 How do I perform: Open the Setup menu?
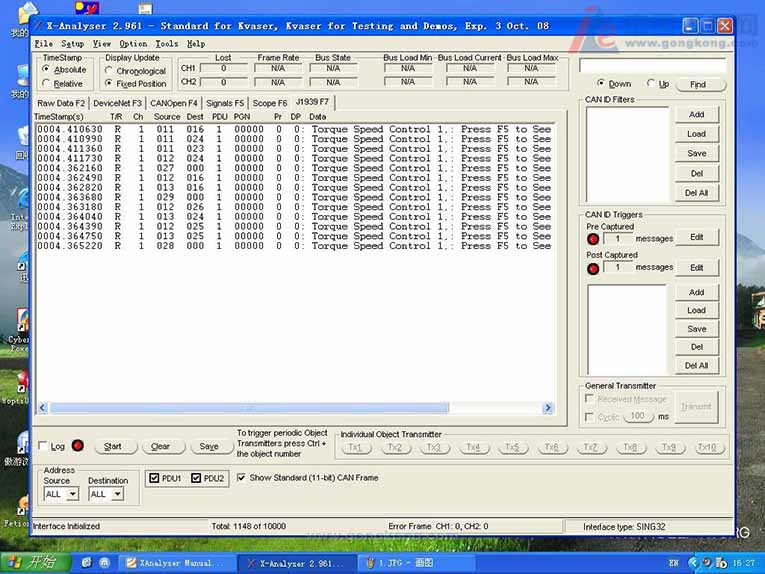coord(72,44)
